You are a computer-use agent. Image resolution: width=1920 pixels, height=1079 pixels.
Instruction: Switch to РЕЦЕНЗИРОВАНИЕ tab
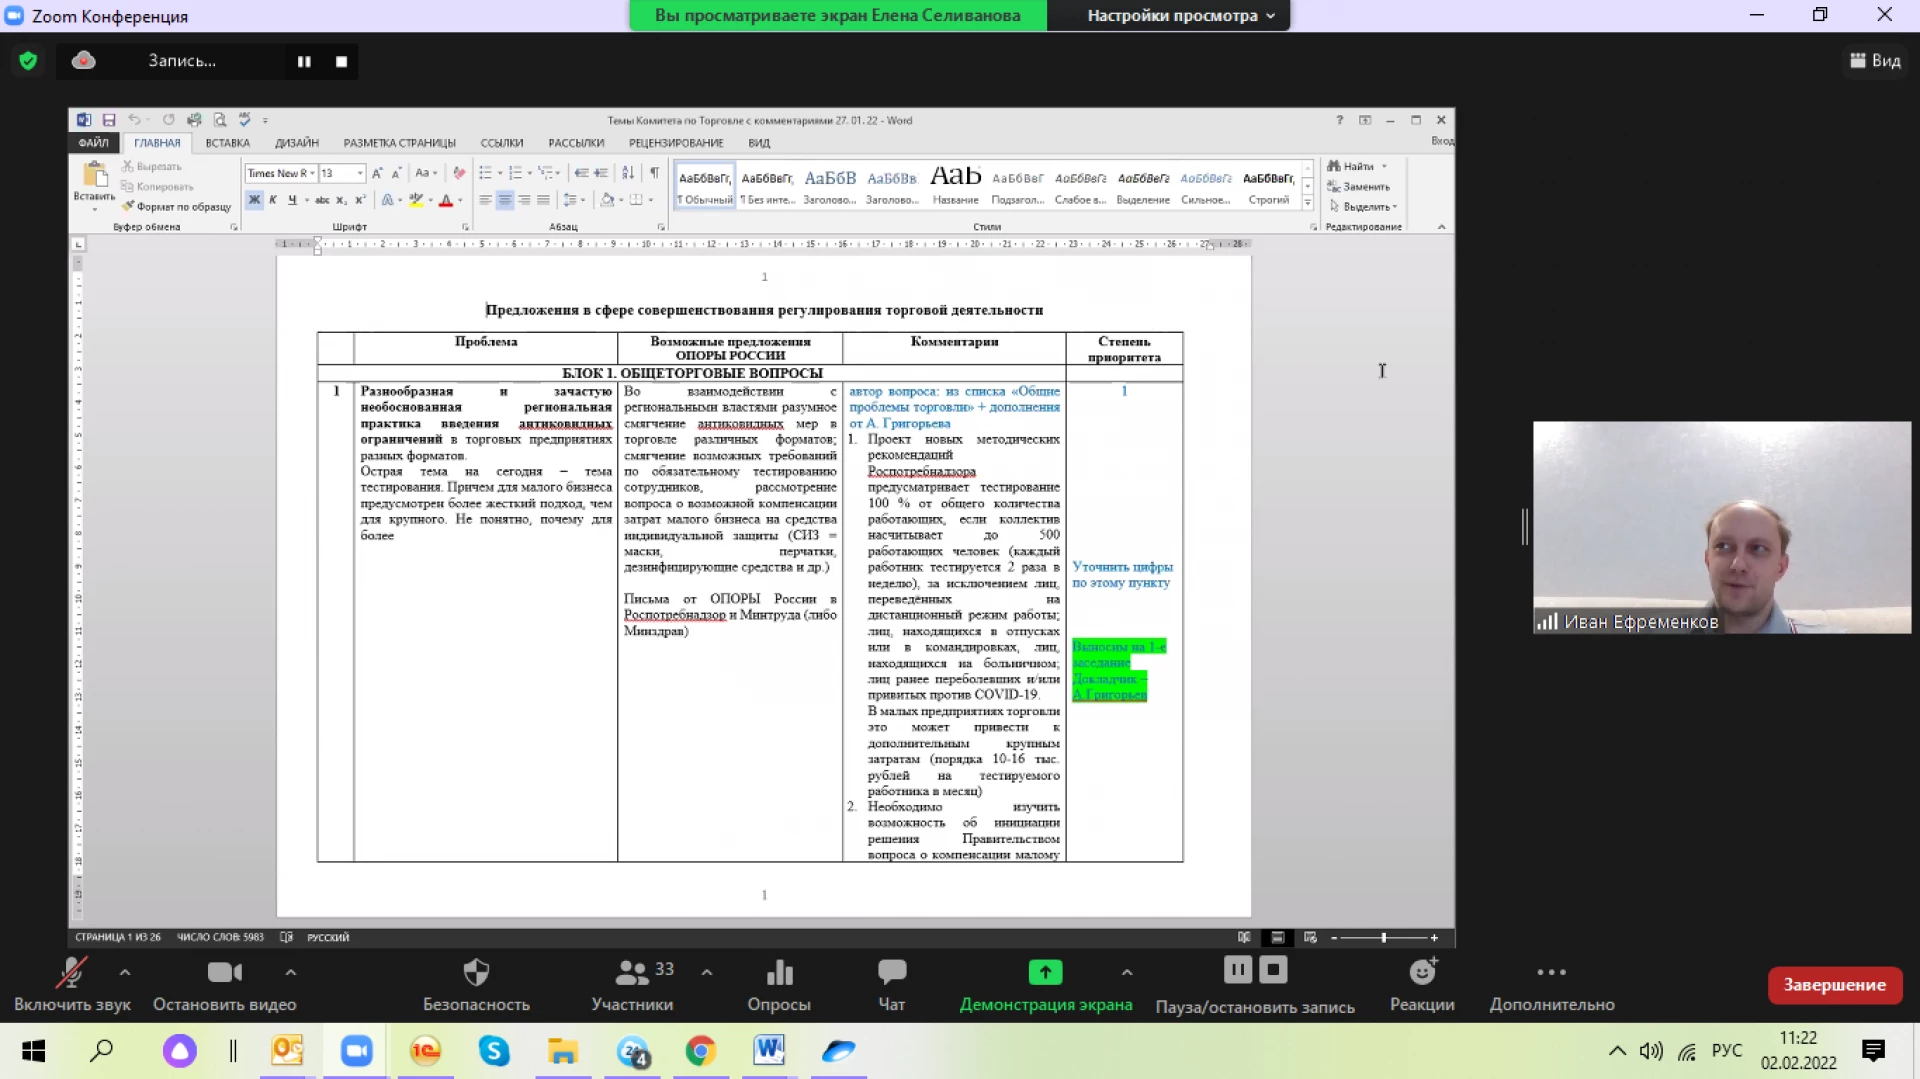(x=676, y=143)
